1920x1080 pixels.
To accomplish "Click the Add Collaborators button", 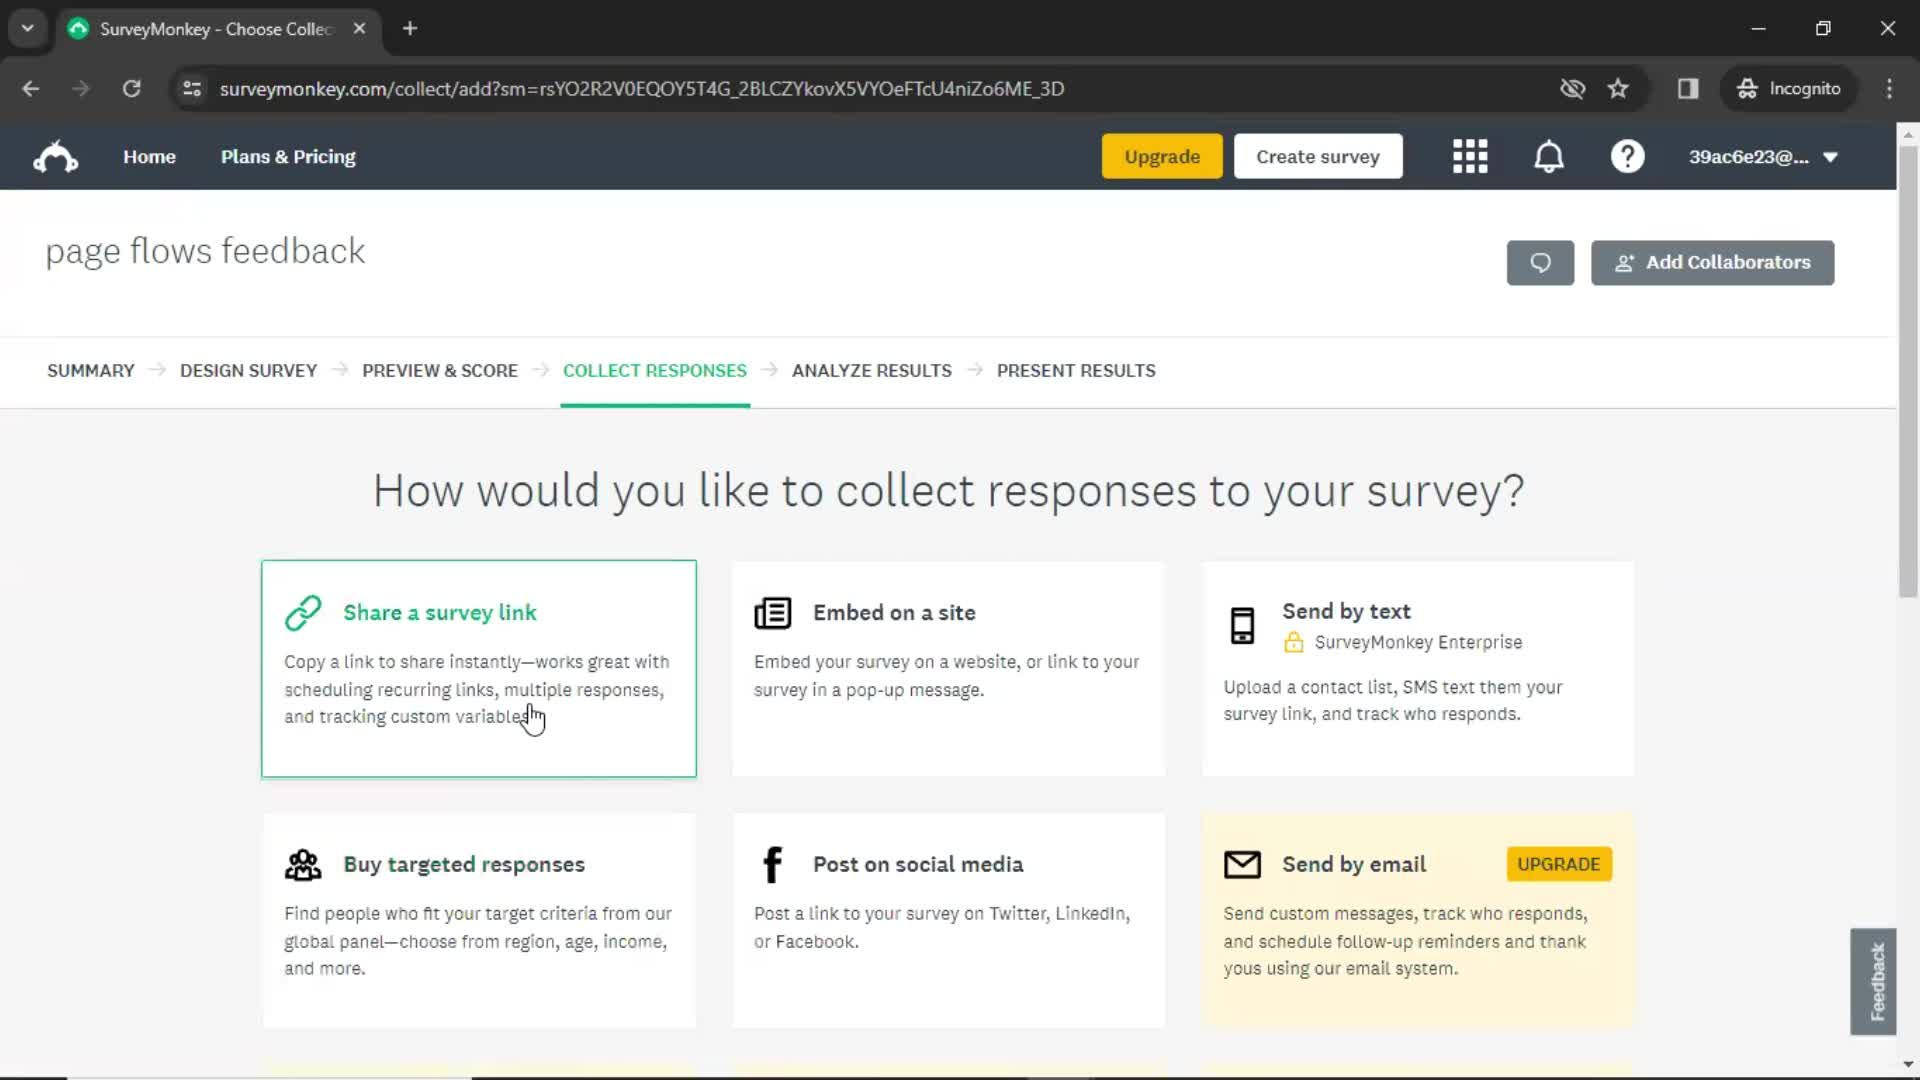I will tap(1712, 261).
